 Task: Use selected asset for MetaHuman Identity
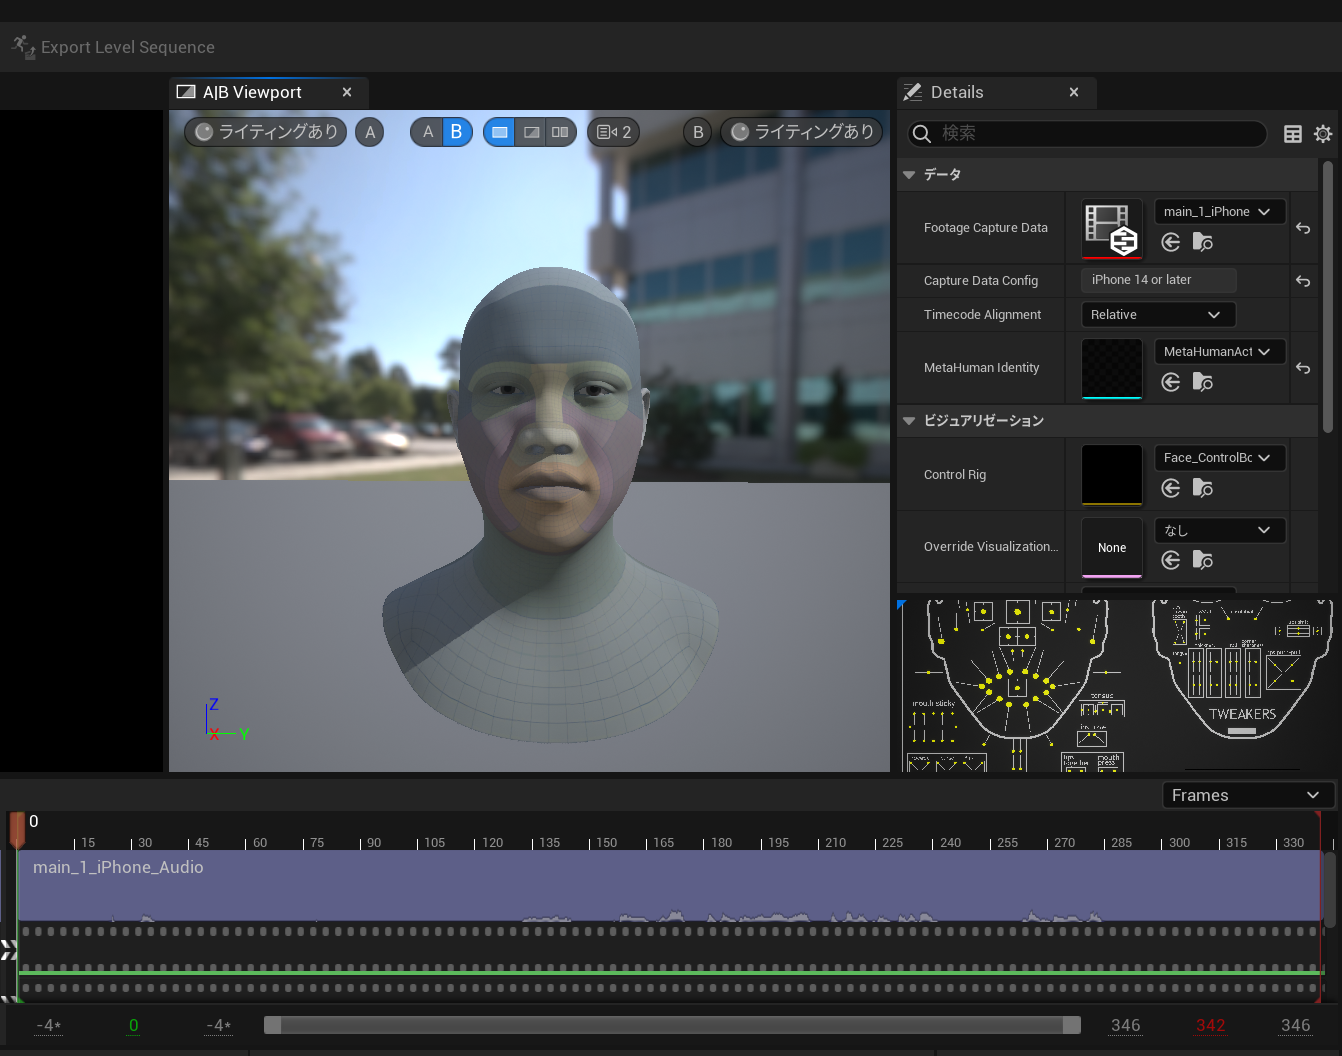[1171, 382]
